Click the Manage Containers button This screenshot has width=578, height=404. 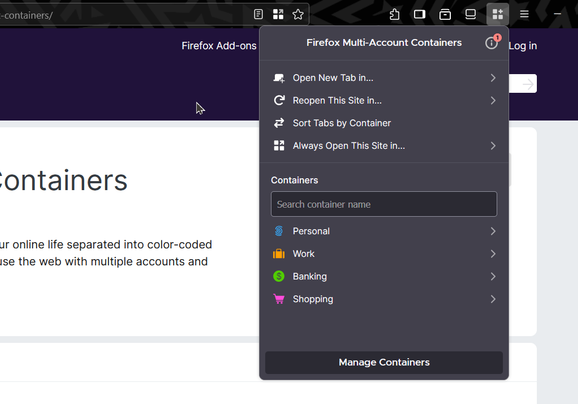pos(384,362)
